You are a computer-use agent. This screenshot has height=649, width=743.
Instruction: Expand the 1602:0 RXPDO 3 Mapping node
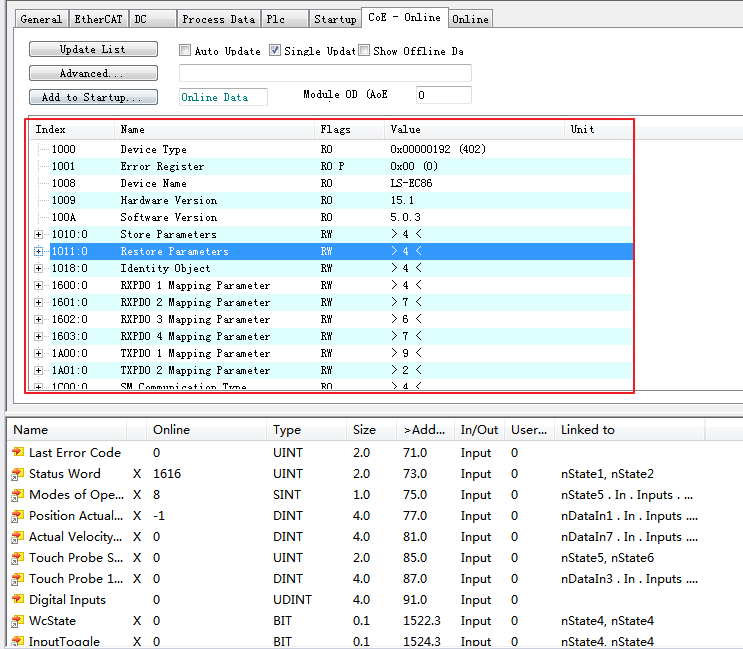[38, 319]
